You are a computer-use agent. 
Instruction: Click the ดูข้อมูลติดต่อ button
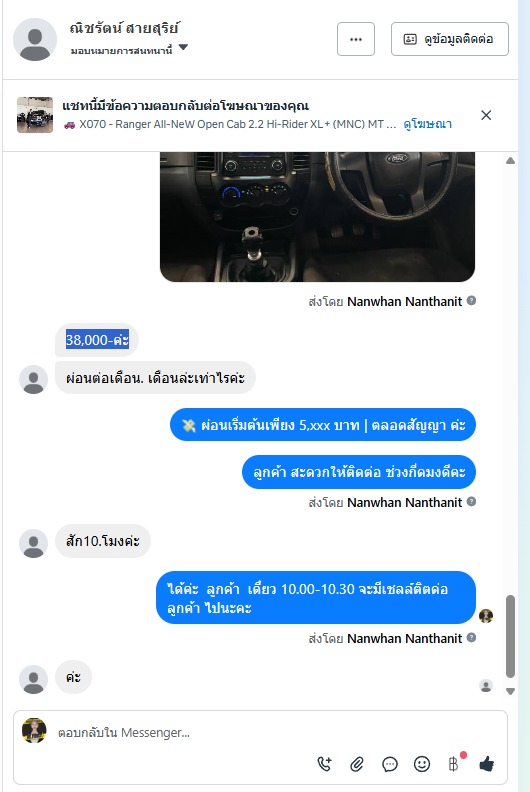pyautogui.click(x=450, y=39)
